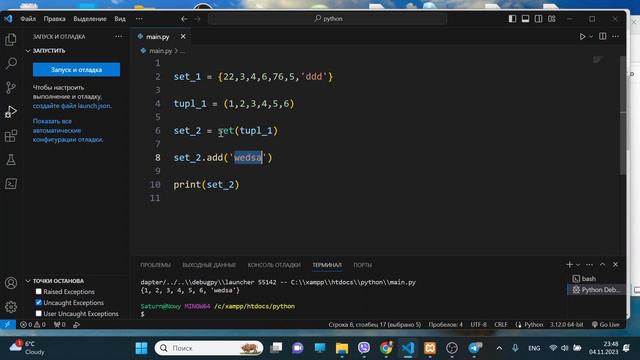Image resolution: width=640 pixels, height=360 pixels.
Task: Open terminal panel More Actions ellipsis
Action: (589, 264)
